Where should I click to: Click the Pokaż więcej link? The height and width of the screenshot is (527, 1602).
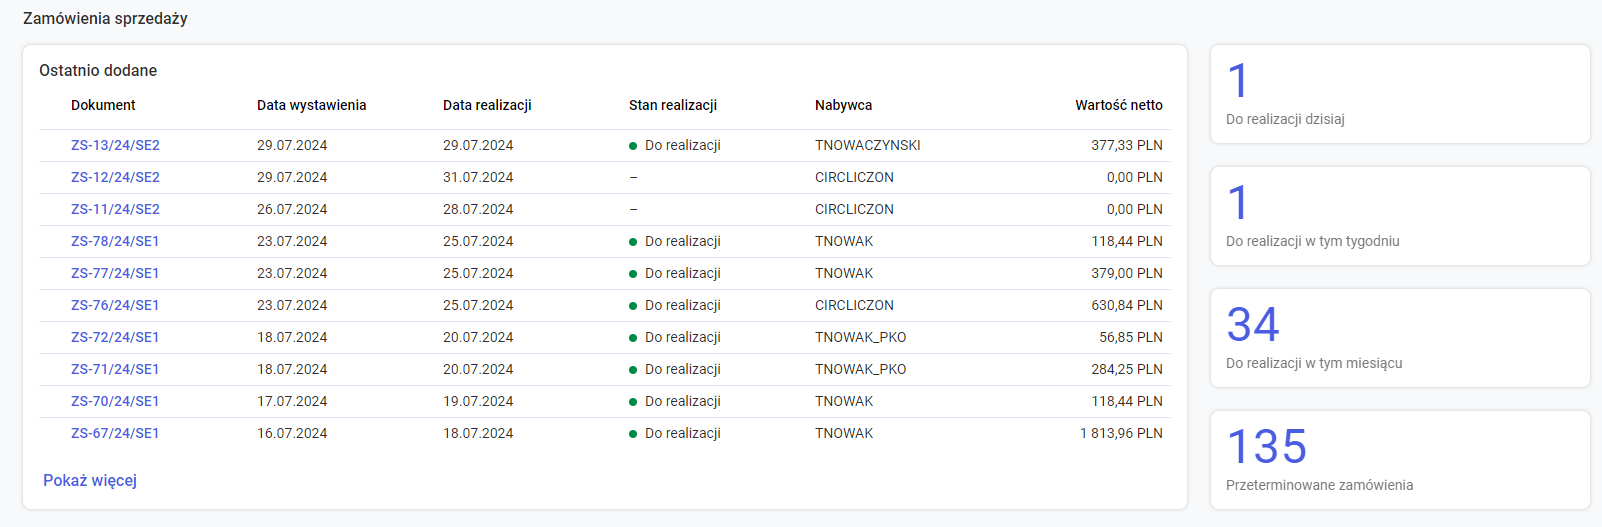tap(90, 480)
